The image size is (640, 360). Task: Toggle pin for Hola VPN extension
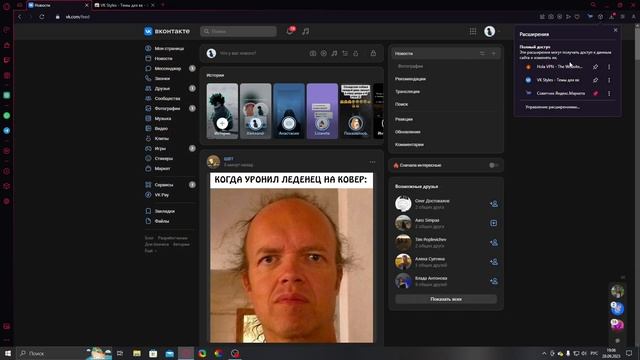596,67
